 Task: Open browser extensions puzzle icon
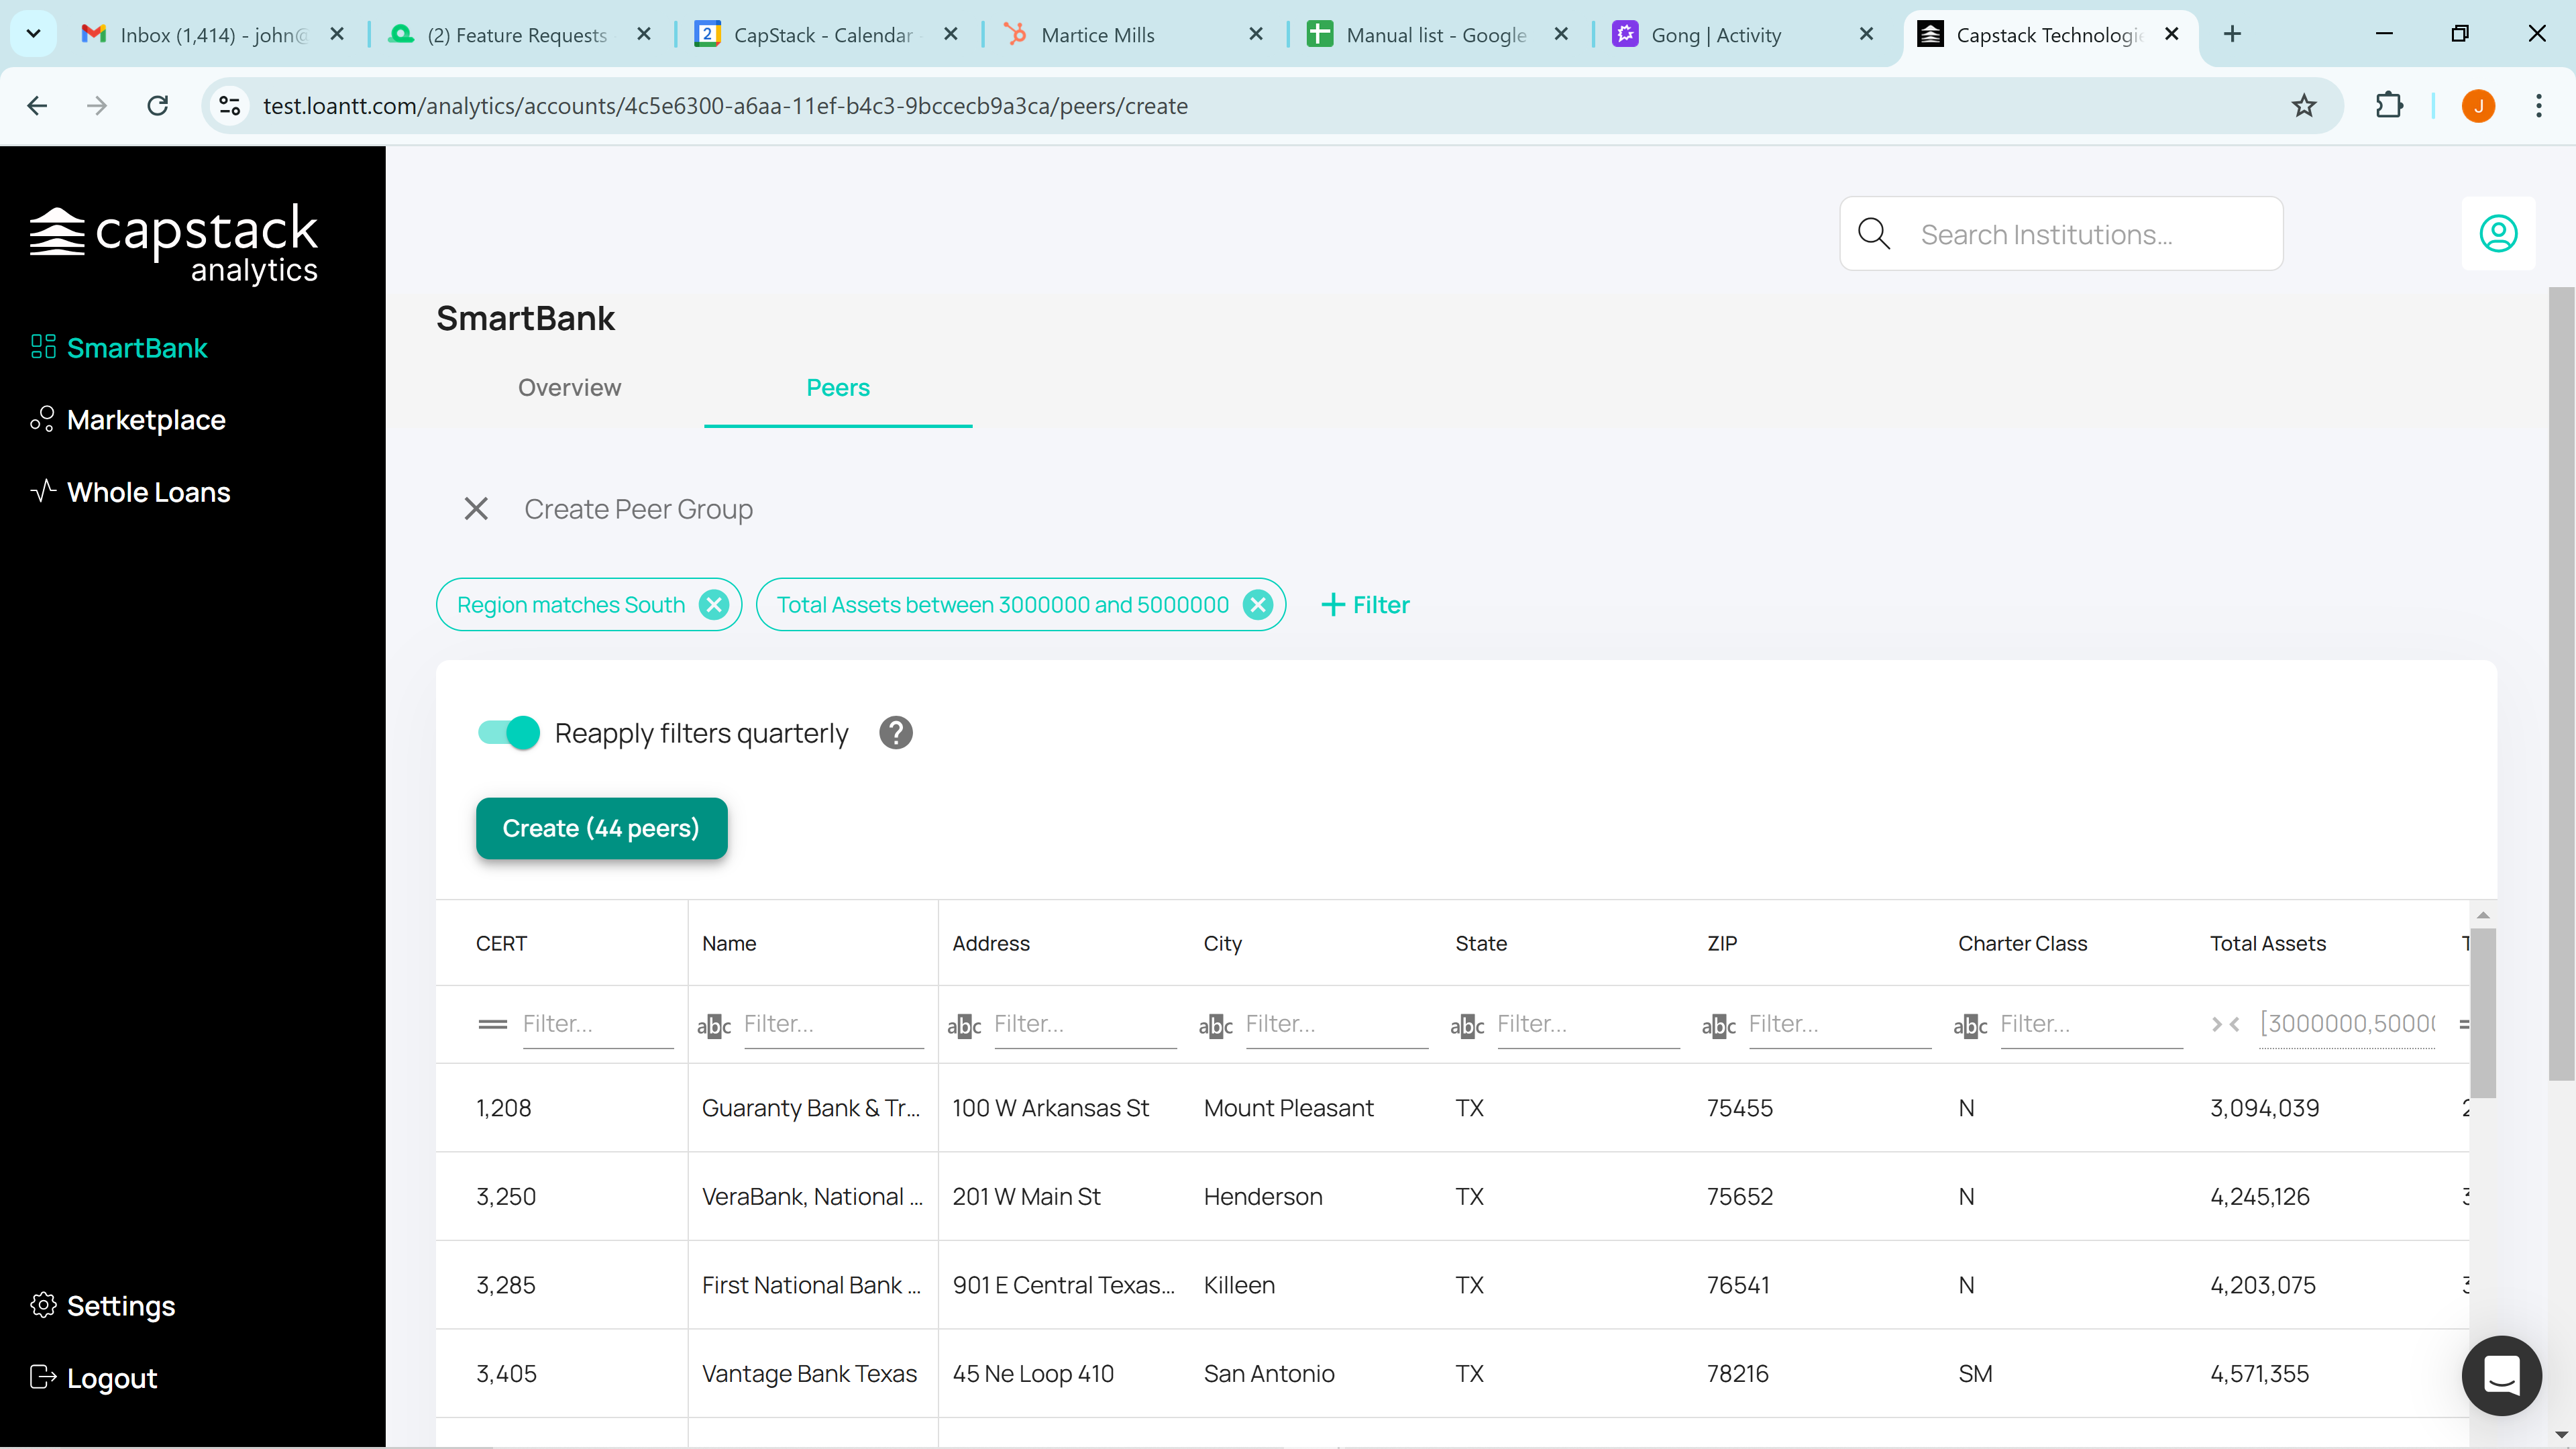click(x=2389, y=105)
